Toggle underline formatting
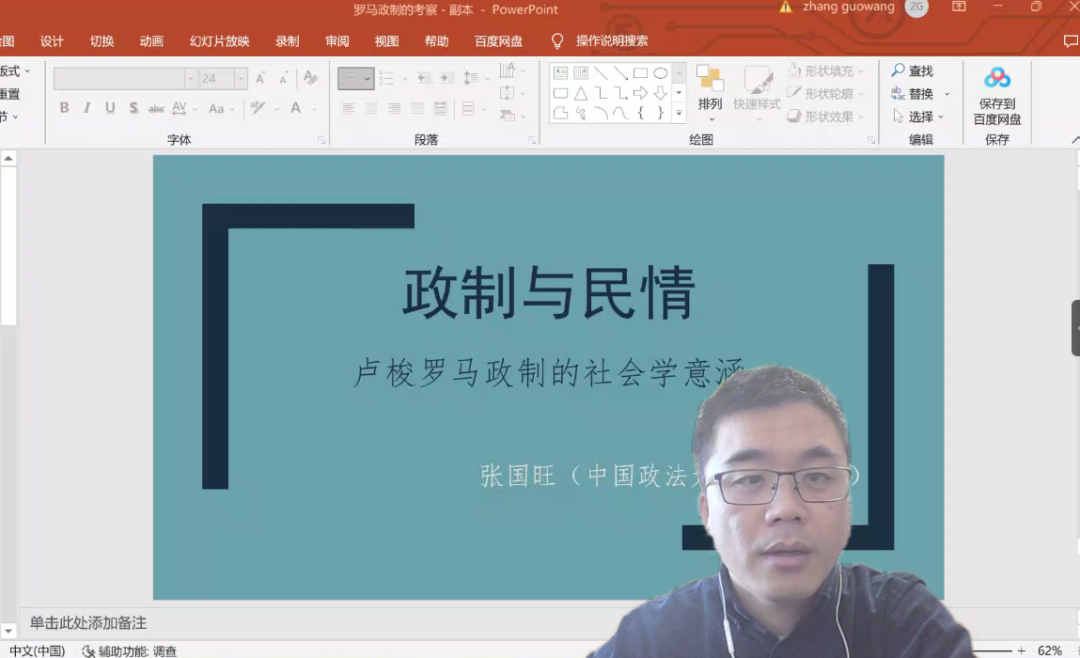This screenshot has width=1080, height=658. pyautogui.click(x=110, y=108)
